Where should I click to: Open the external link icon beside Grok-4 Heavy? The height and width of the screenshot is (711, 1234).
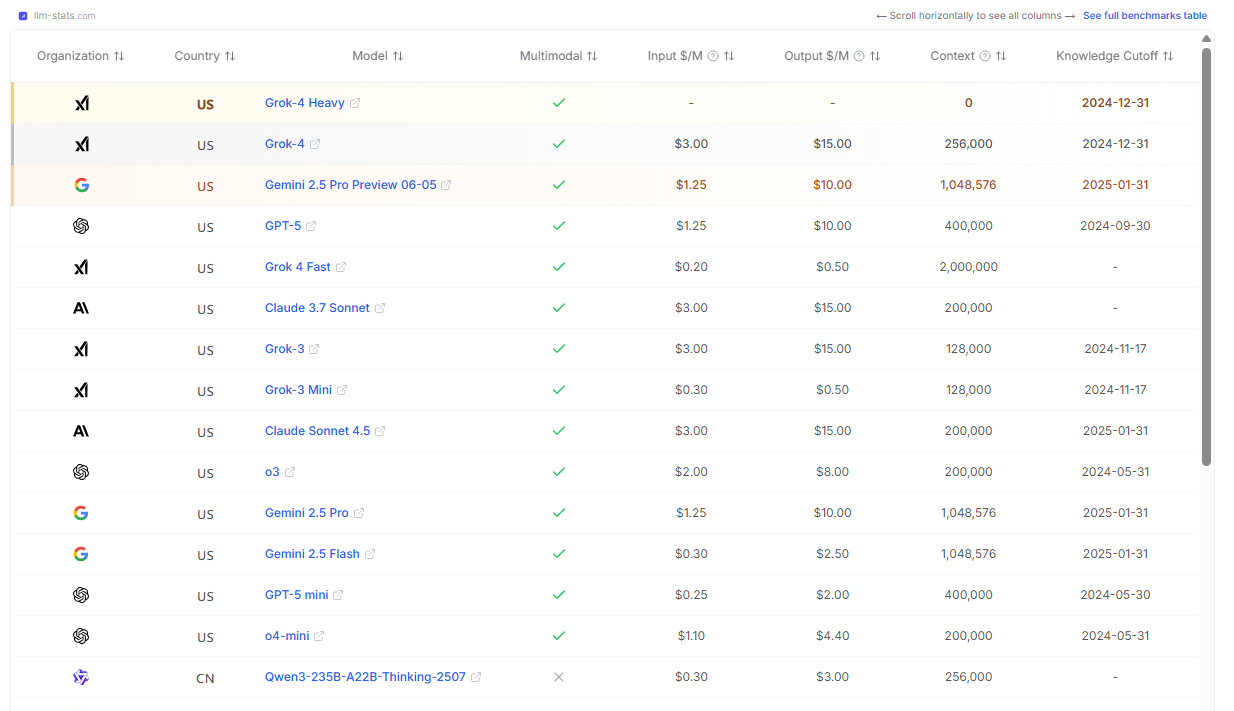pos(355,103)
